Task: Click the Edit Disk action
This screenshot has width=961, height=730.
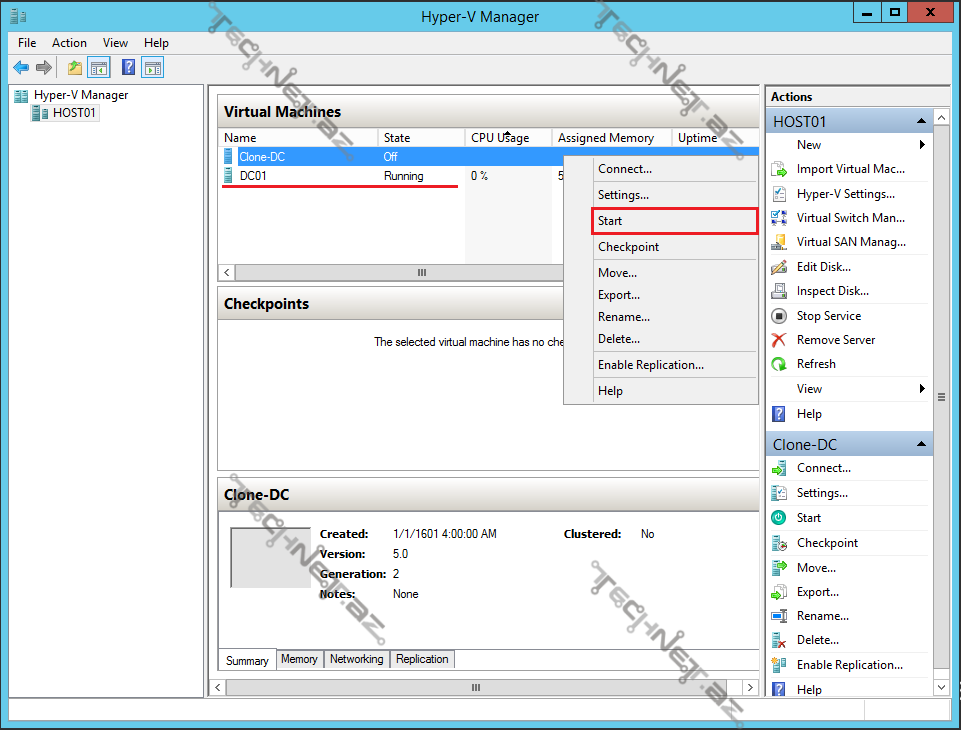Action: coord(823,267)
